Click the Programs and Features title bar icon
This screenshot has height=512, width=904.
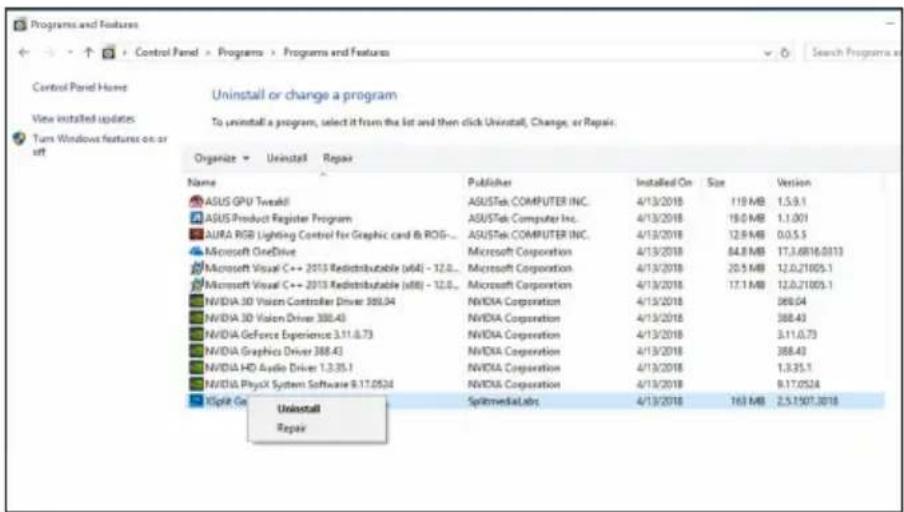[20, 25]
